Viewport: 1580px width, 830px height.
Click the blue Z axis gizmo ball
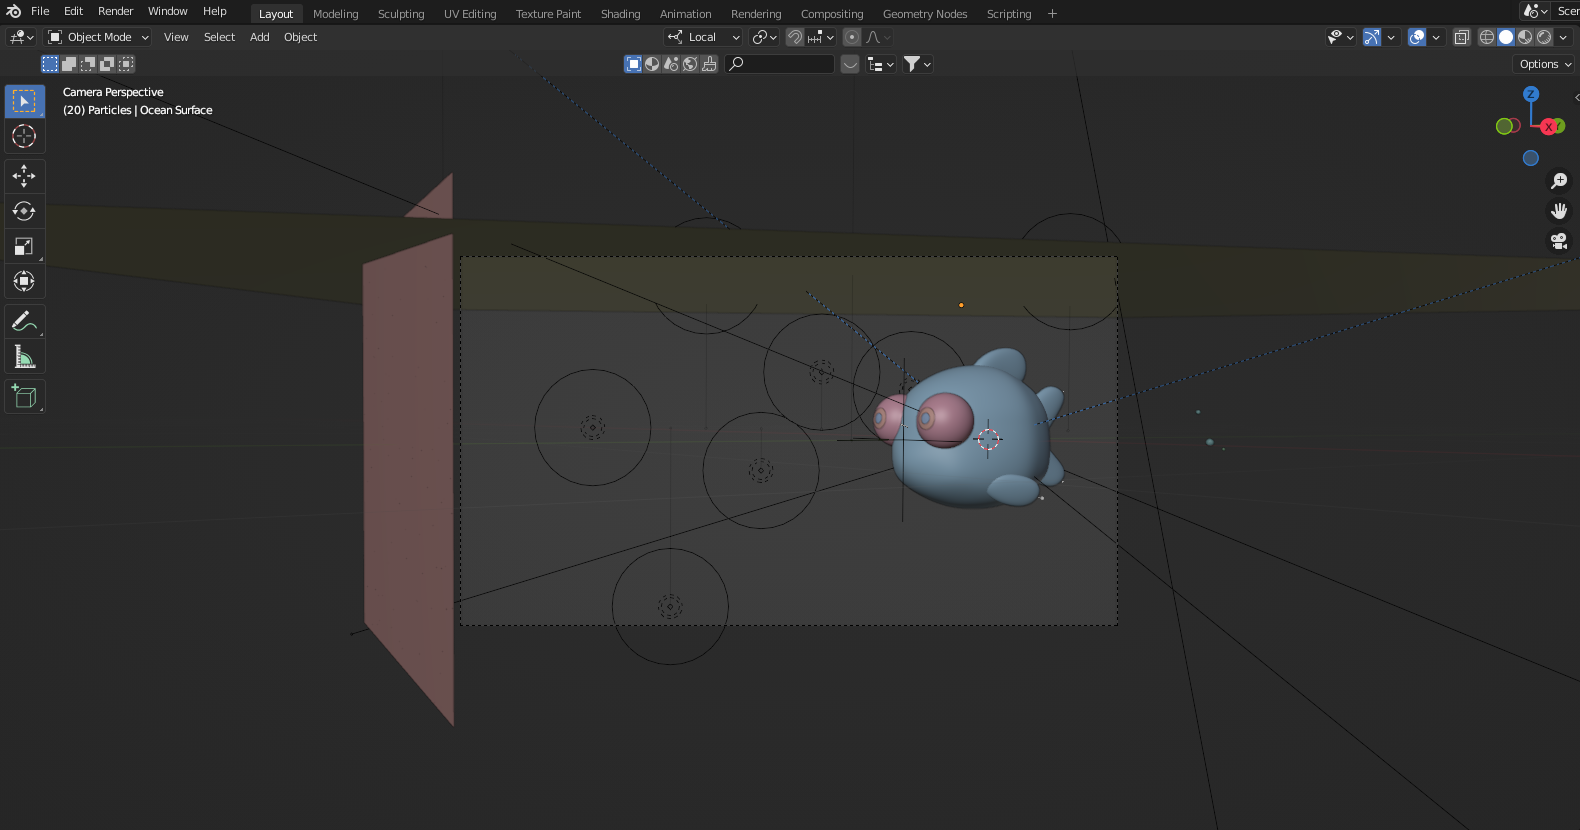click(x=1530, y=94)
